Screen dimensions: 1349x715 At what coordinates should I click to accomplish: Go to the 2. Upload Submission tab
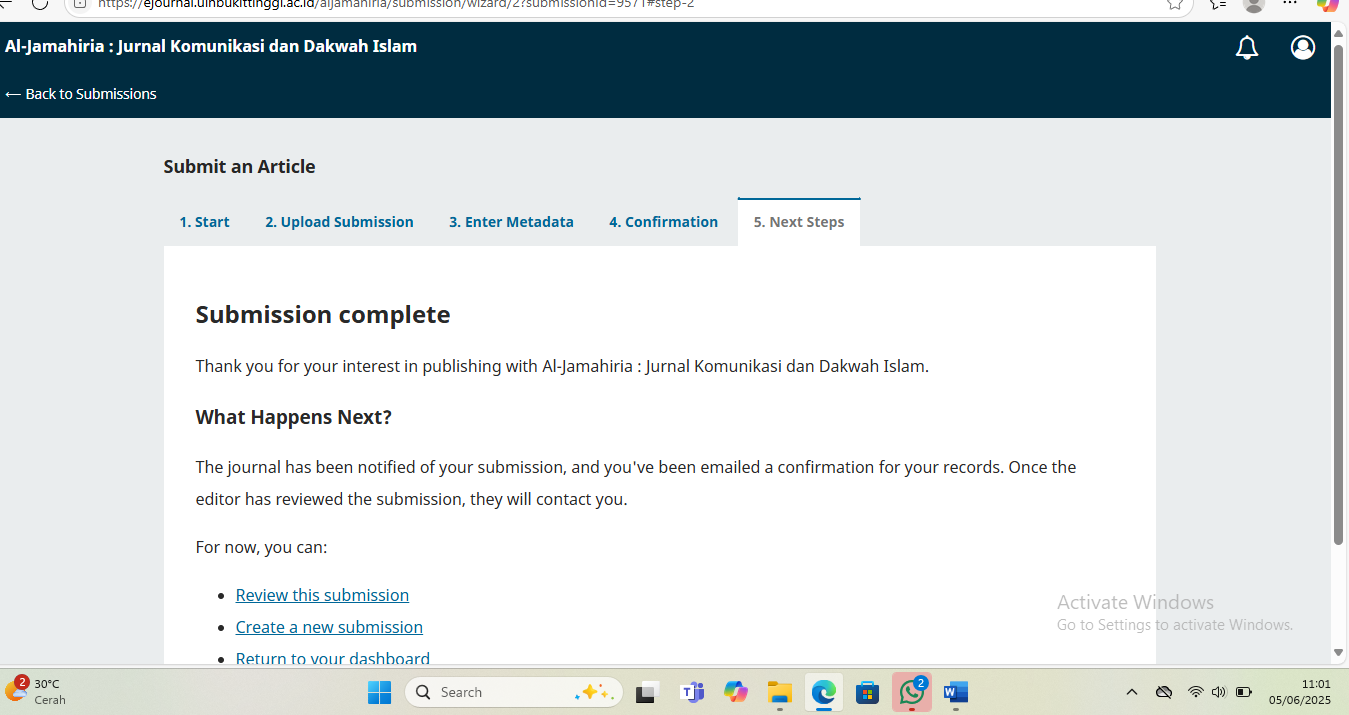(x=339, y=222)
